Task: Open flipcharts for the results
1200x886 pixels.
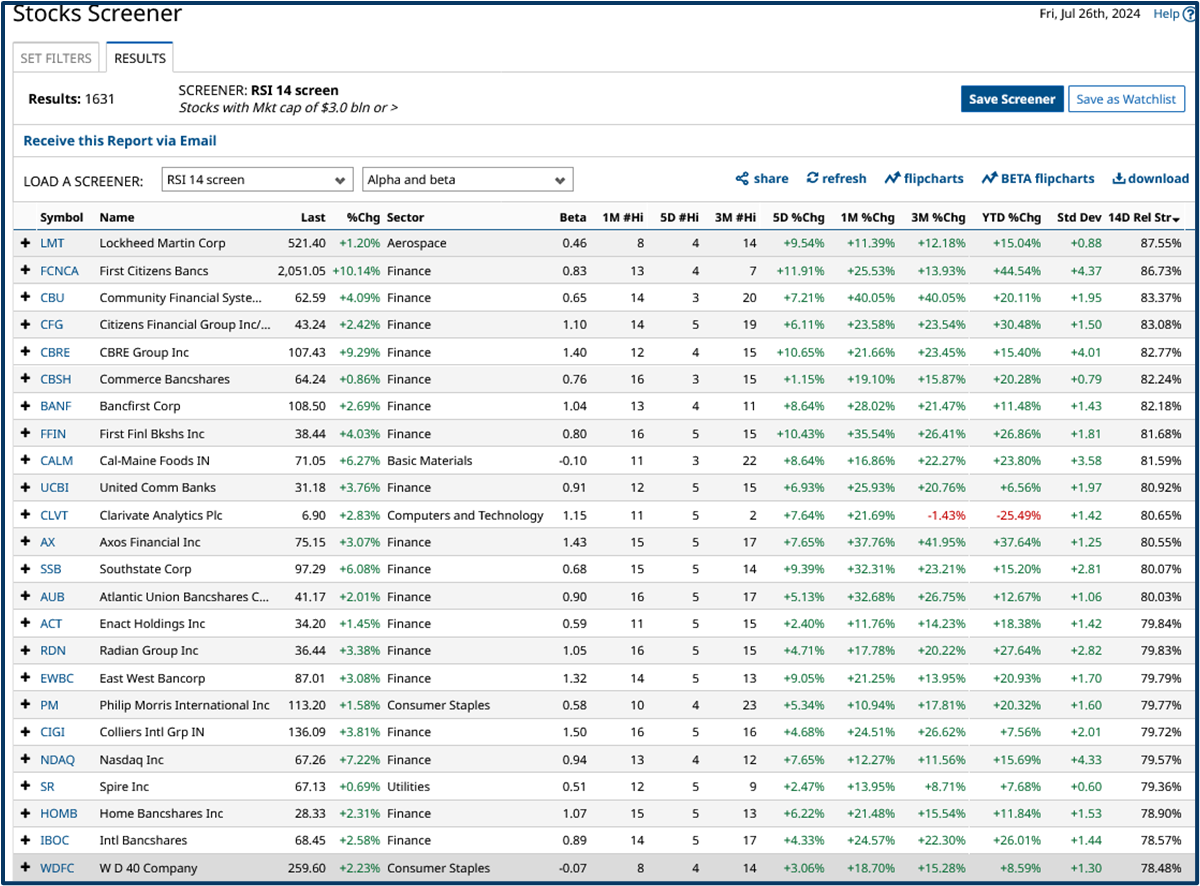Action: click(x=923, y=178)
